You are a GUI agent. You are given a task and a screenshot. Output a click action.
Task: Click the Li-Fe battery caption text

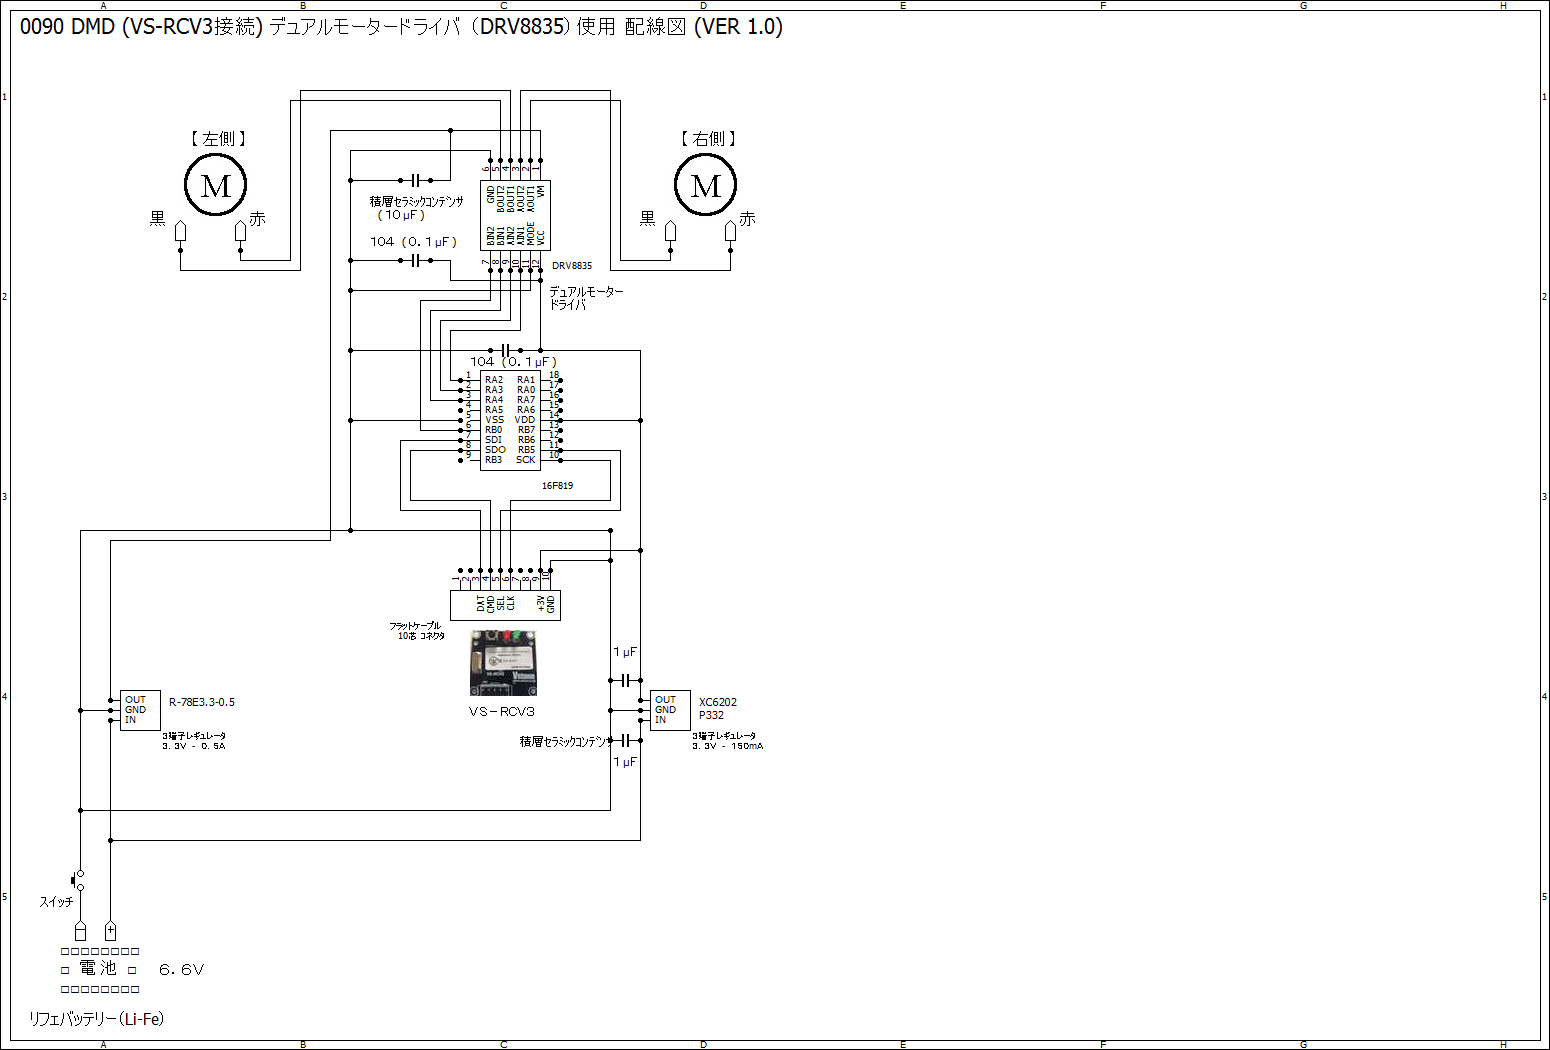(x=96, y=1019)
